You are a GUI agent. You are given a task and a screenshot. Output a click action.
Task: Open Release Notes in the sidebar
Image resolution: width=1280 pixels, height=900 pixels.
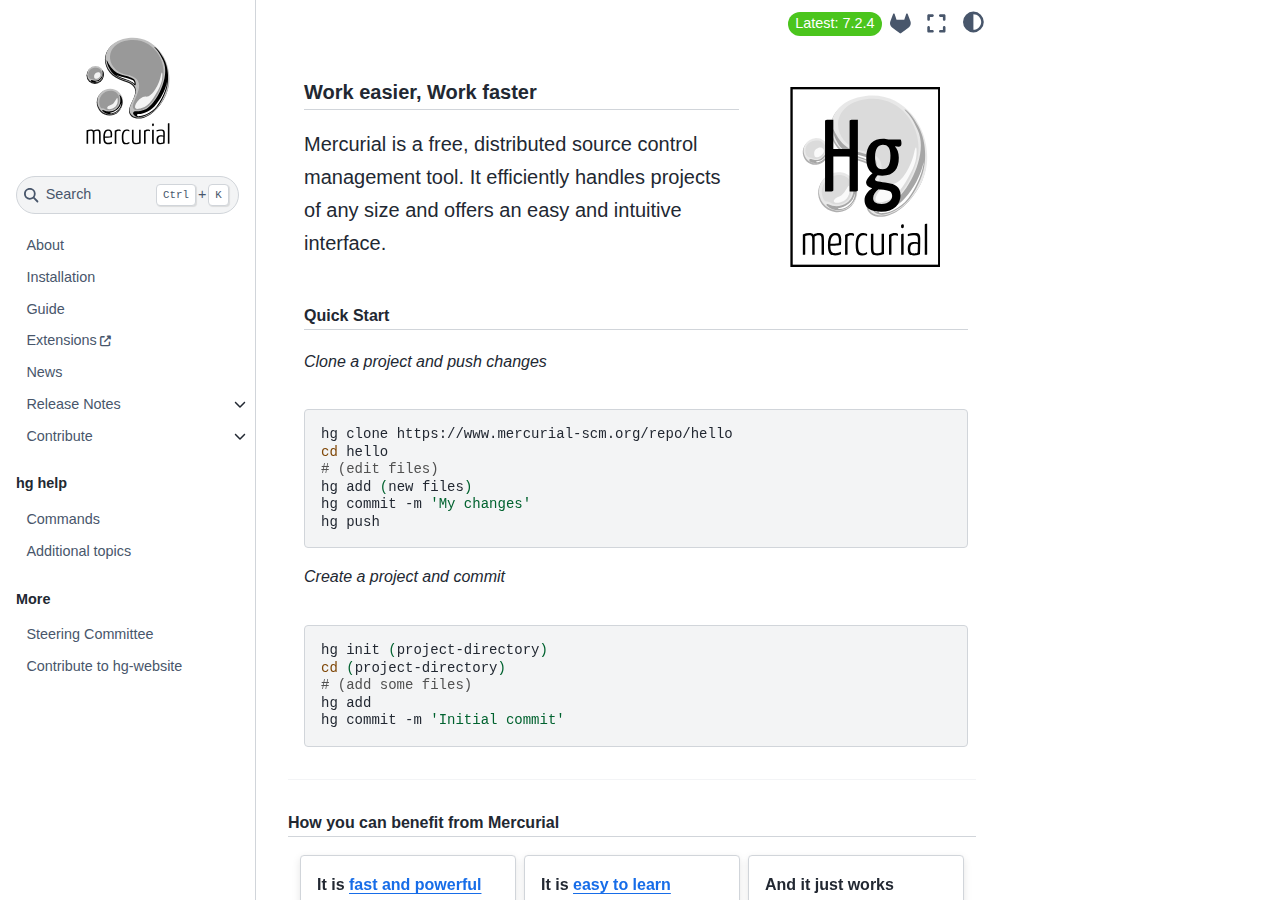[74, 404]
